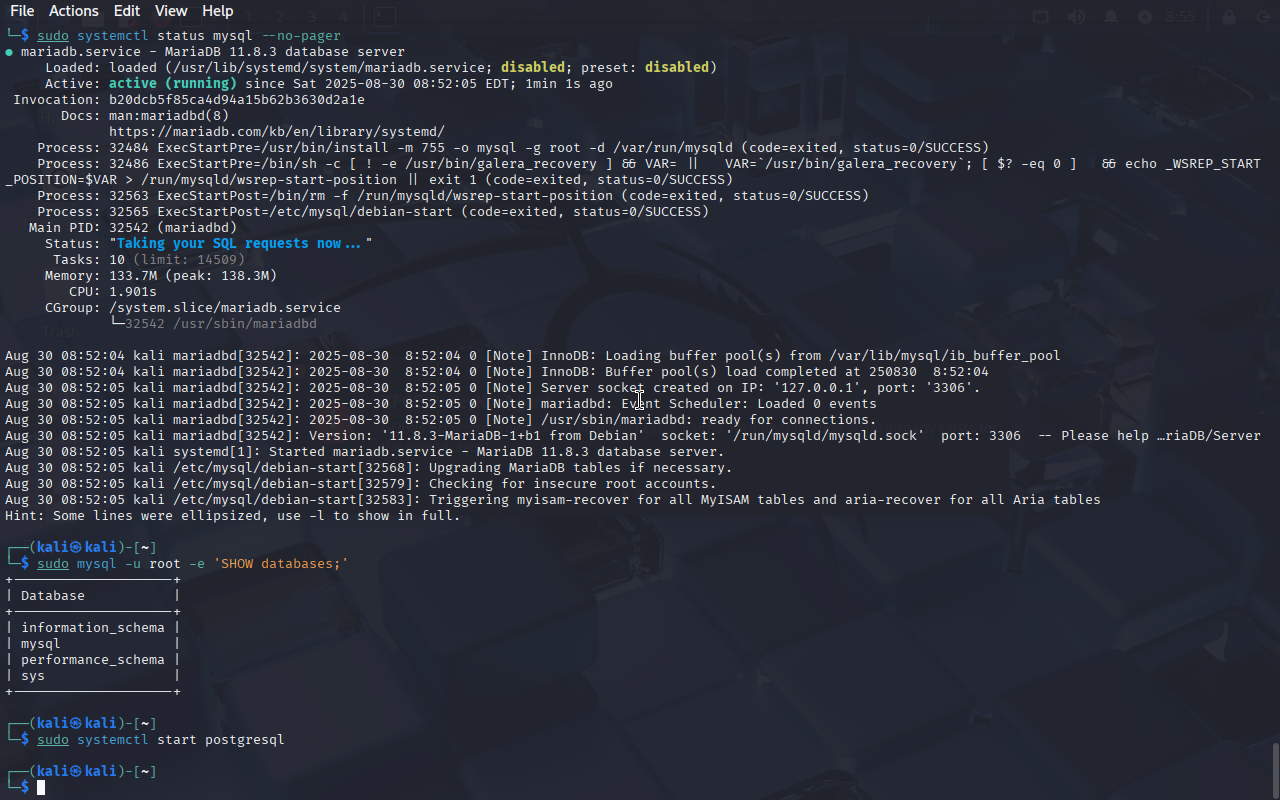Click the Memory 133.7M (peak: 138.3M) value

click(x=193, y=276)
